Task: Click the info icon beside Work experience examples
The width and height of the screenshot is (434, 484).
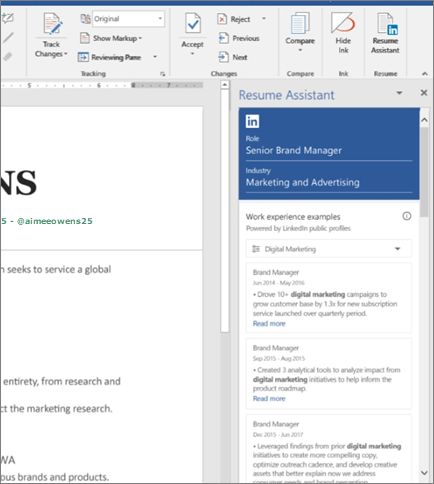Action: click(x=407, y=216)
